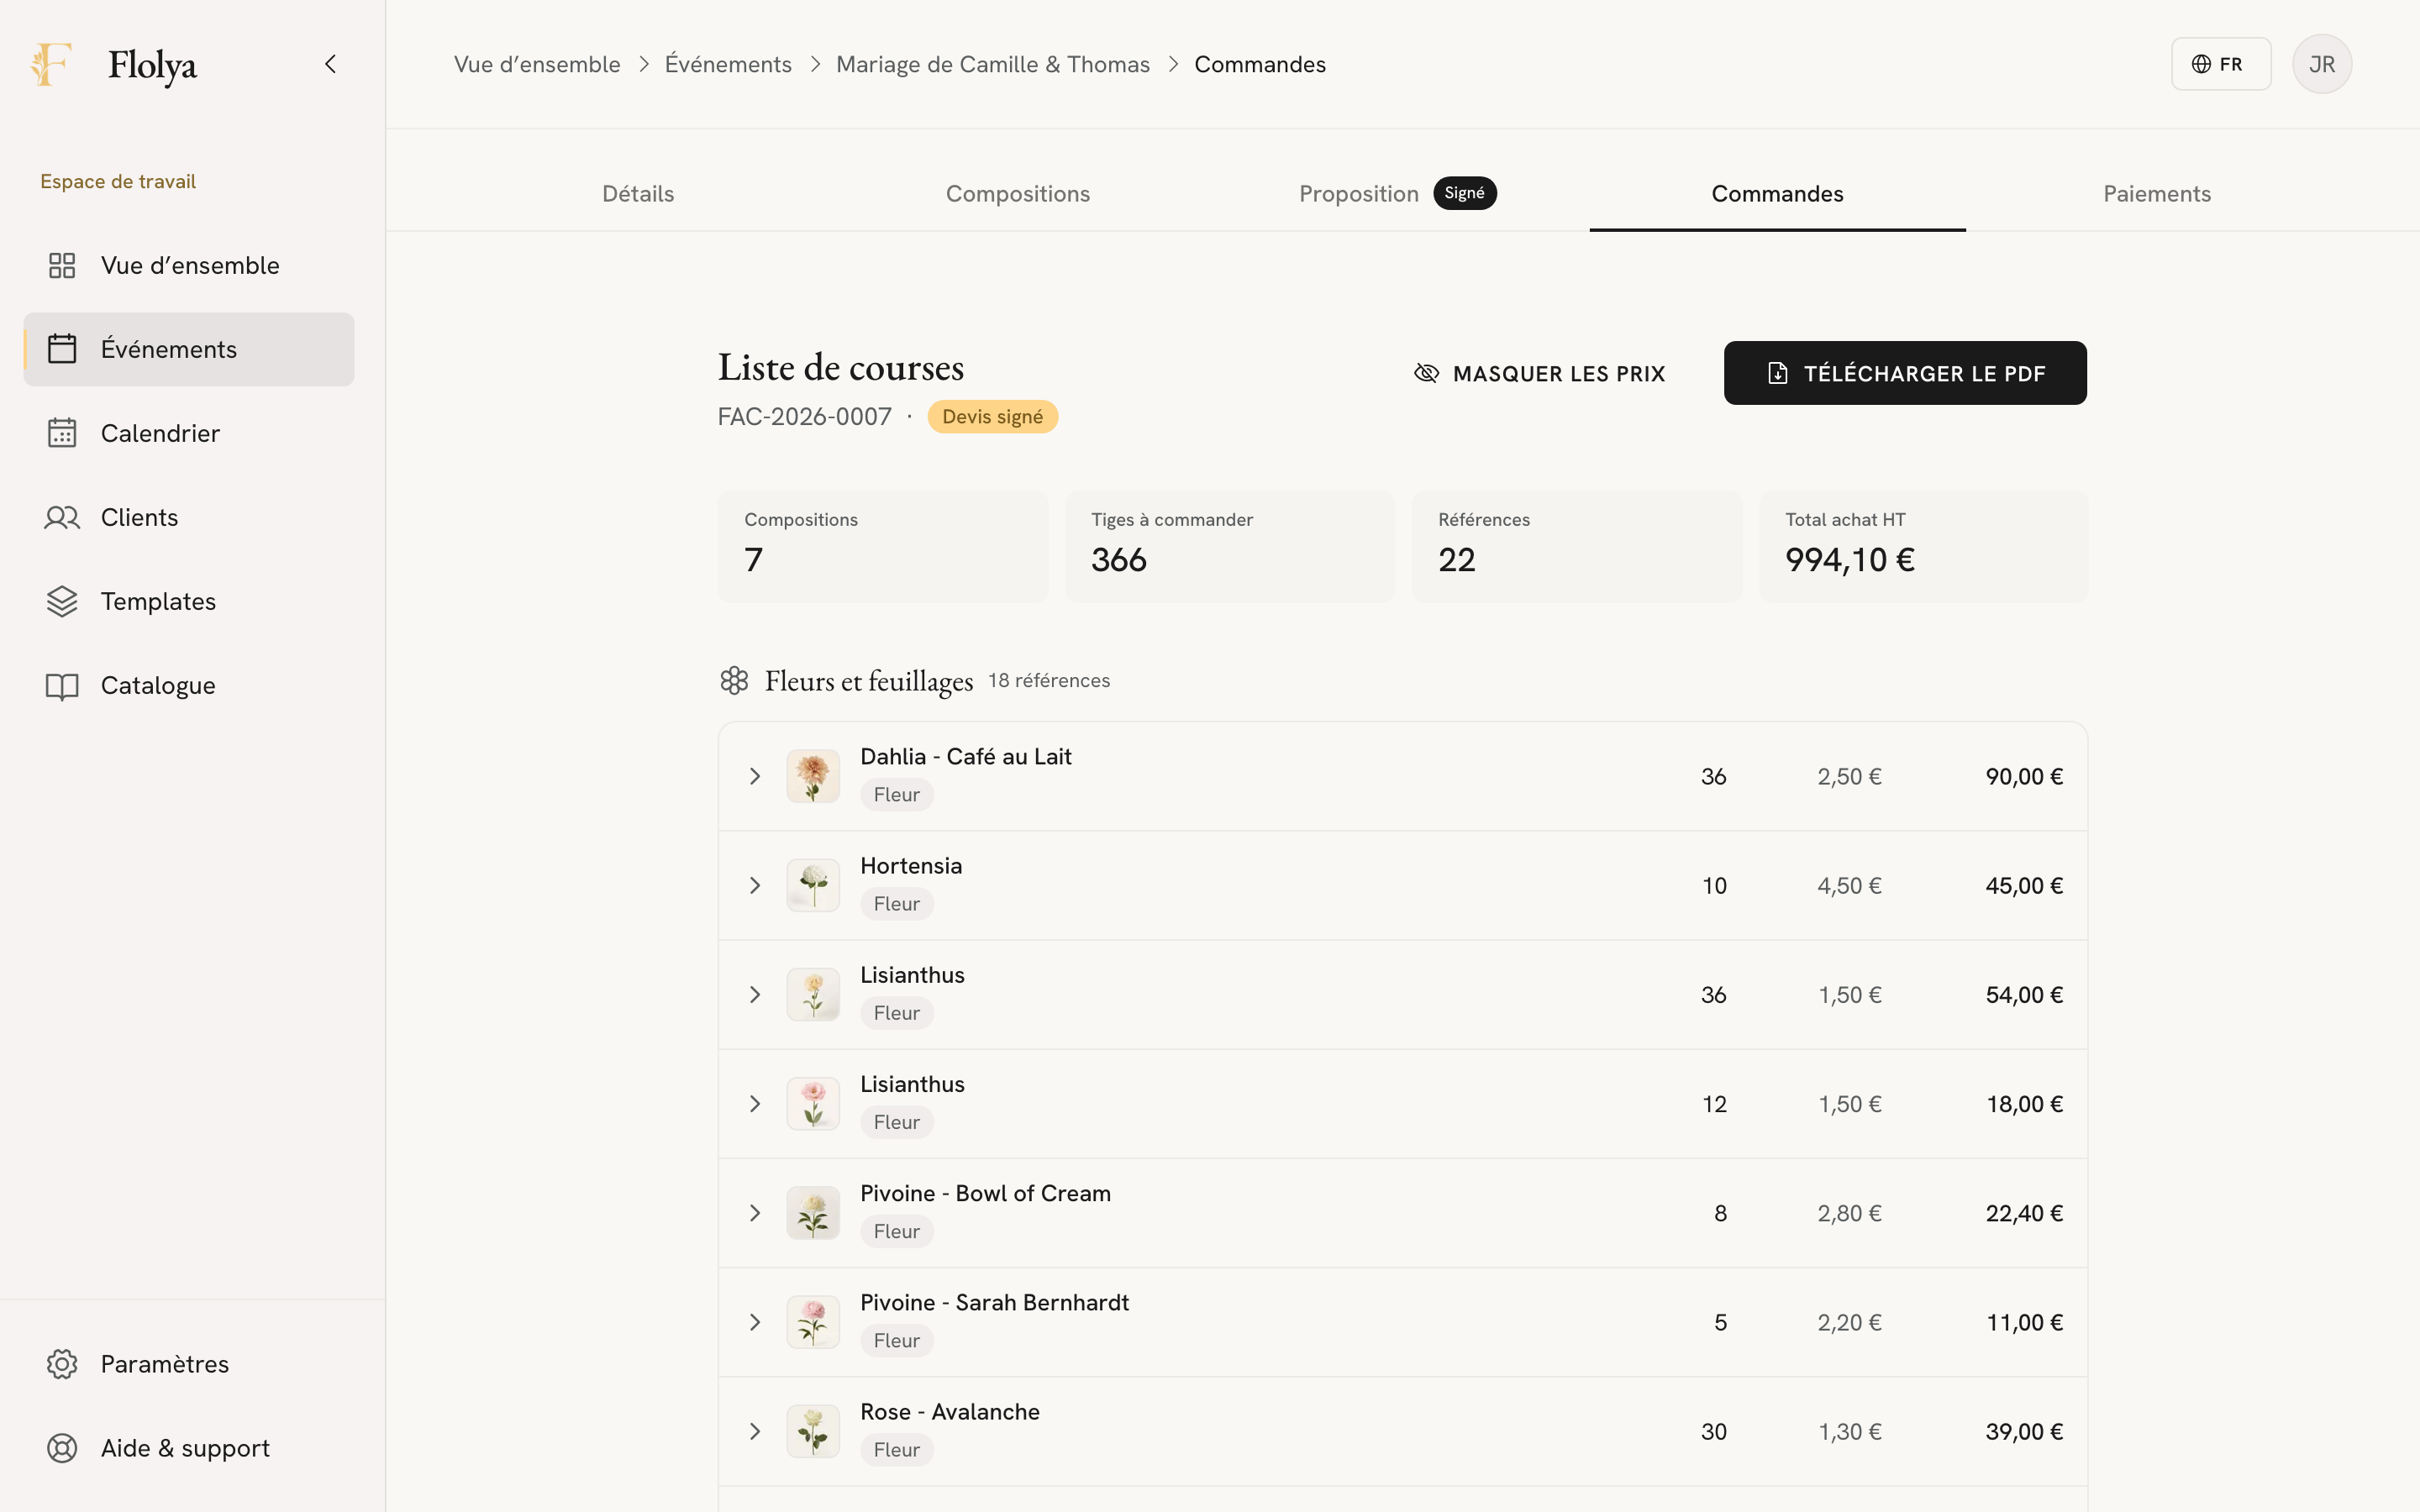The height and width of the screenshot is (1512, 2420).
Task: Click the Liste de courses heading
Action: (841, 367)
